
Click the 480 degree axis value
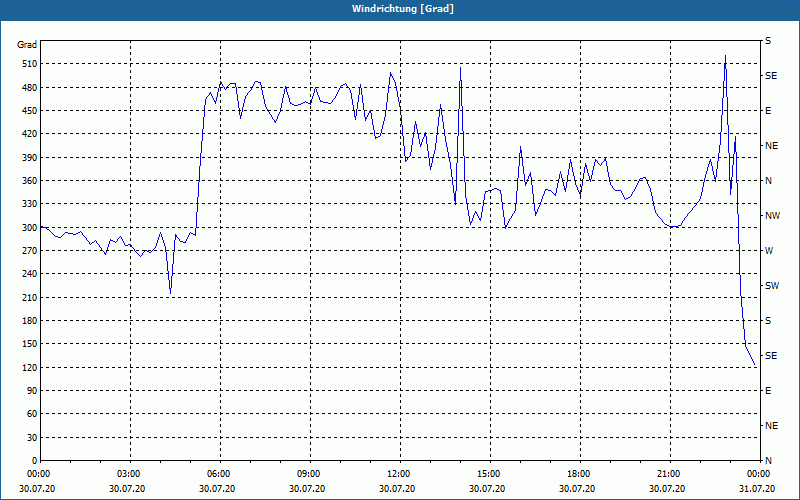click(x=30, y=88)
